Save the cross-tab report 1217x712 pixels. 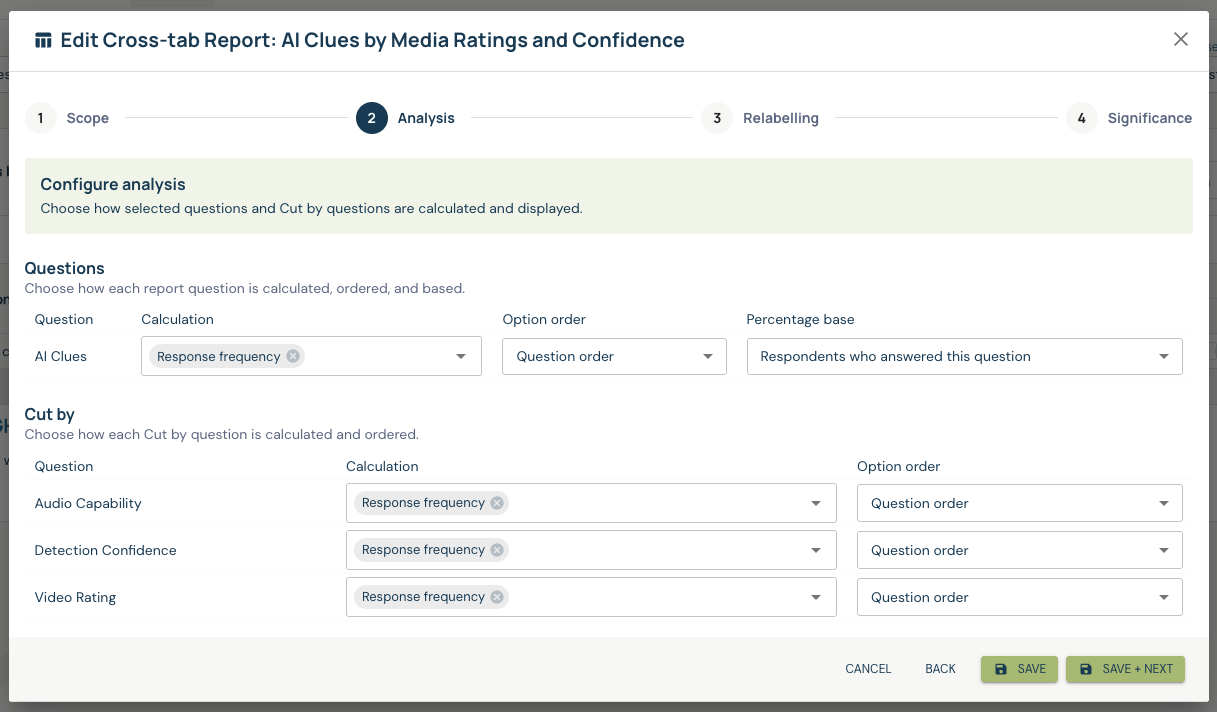click(1019, 669)
